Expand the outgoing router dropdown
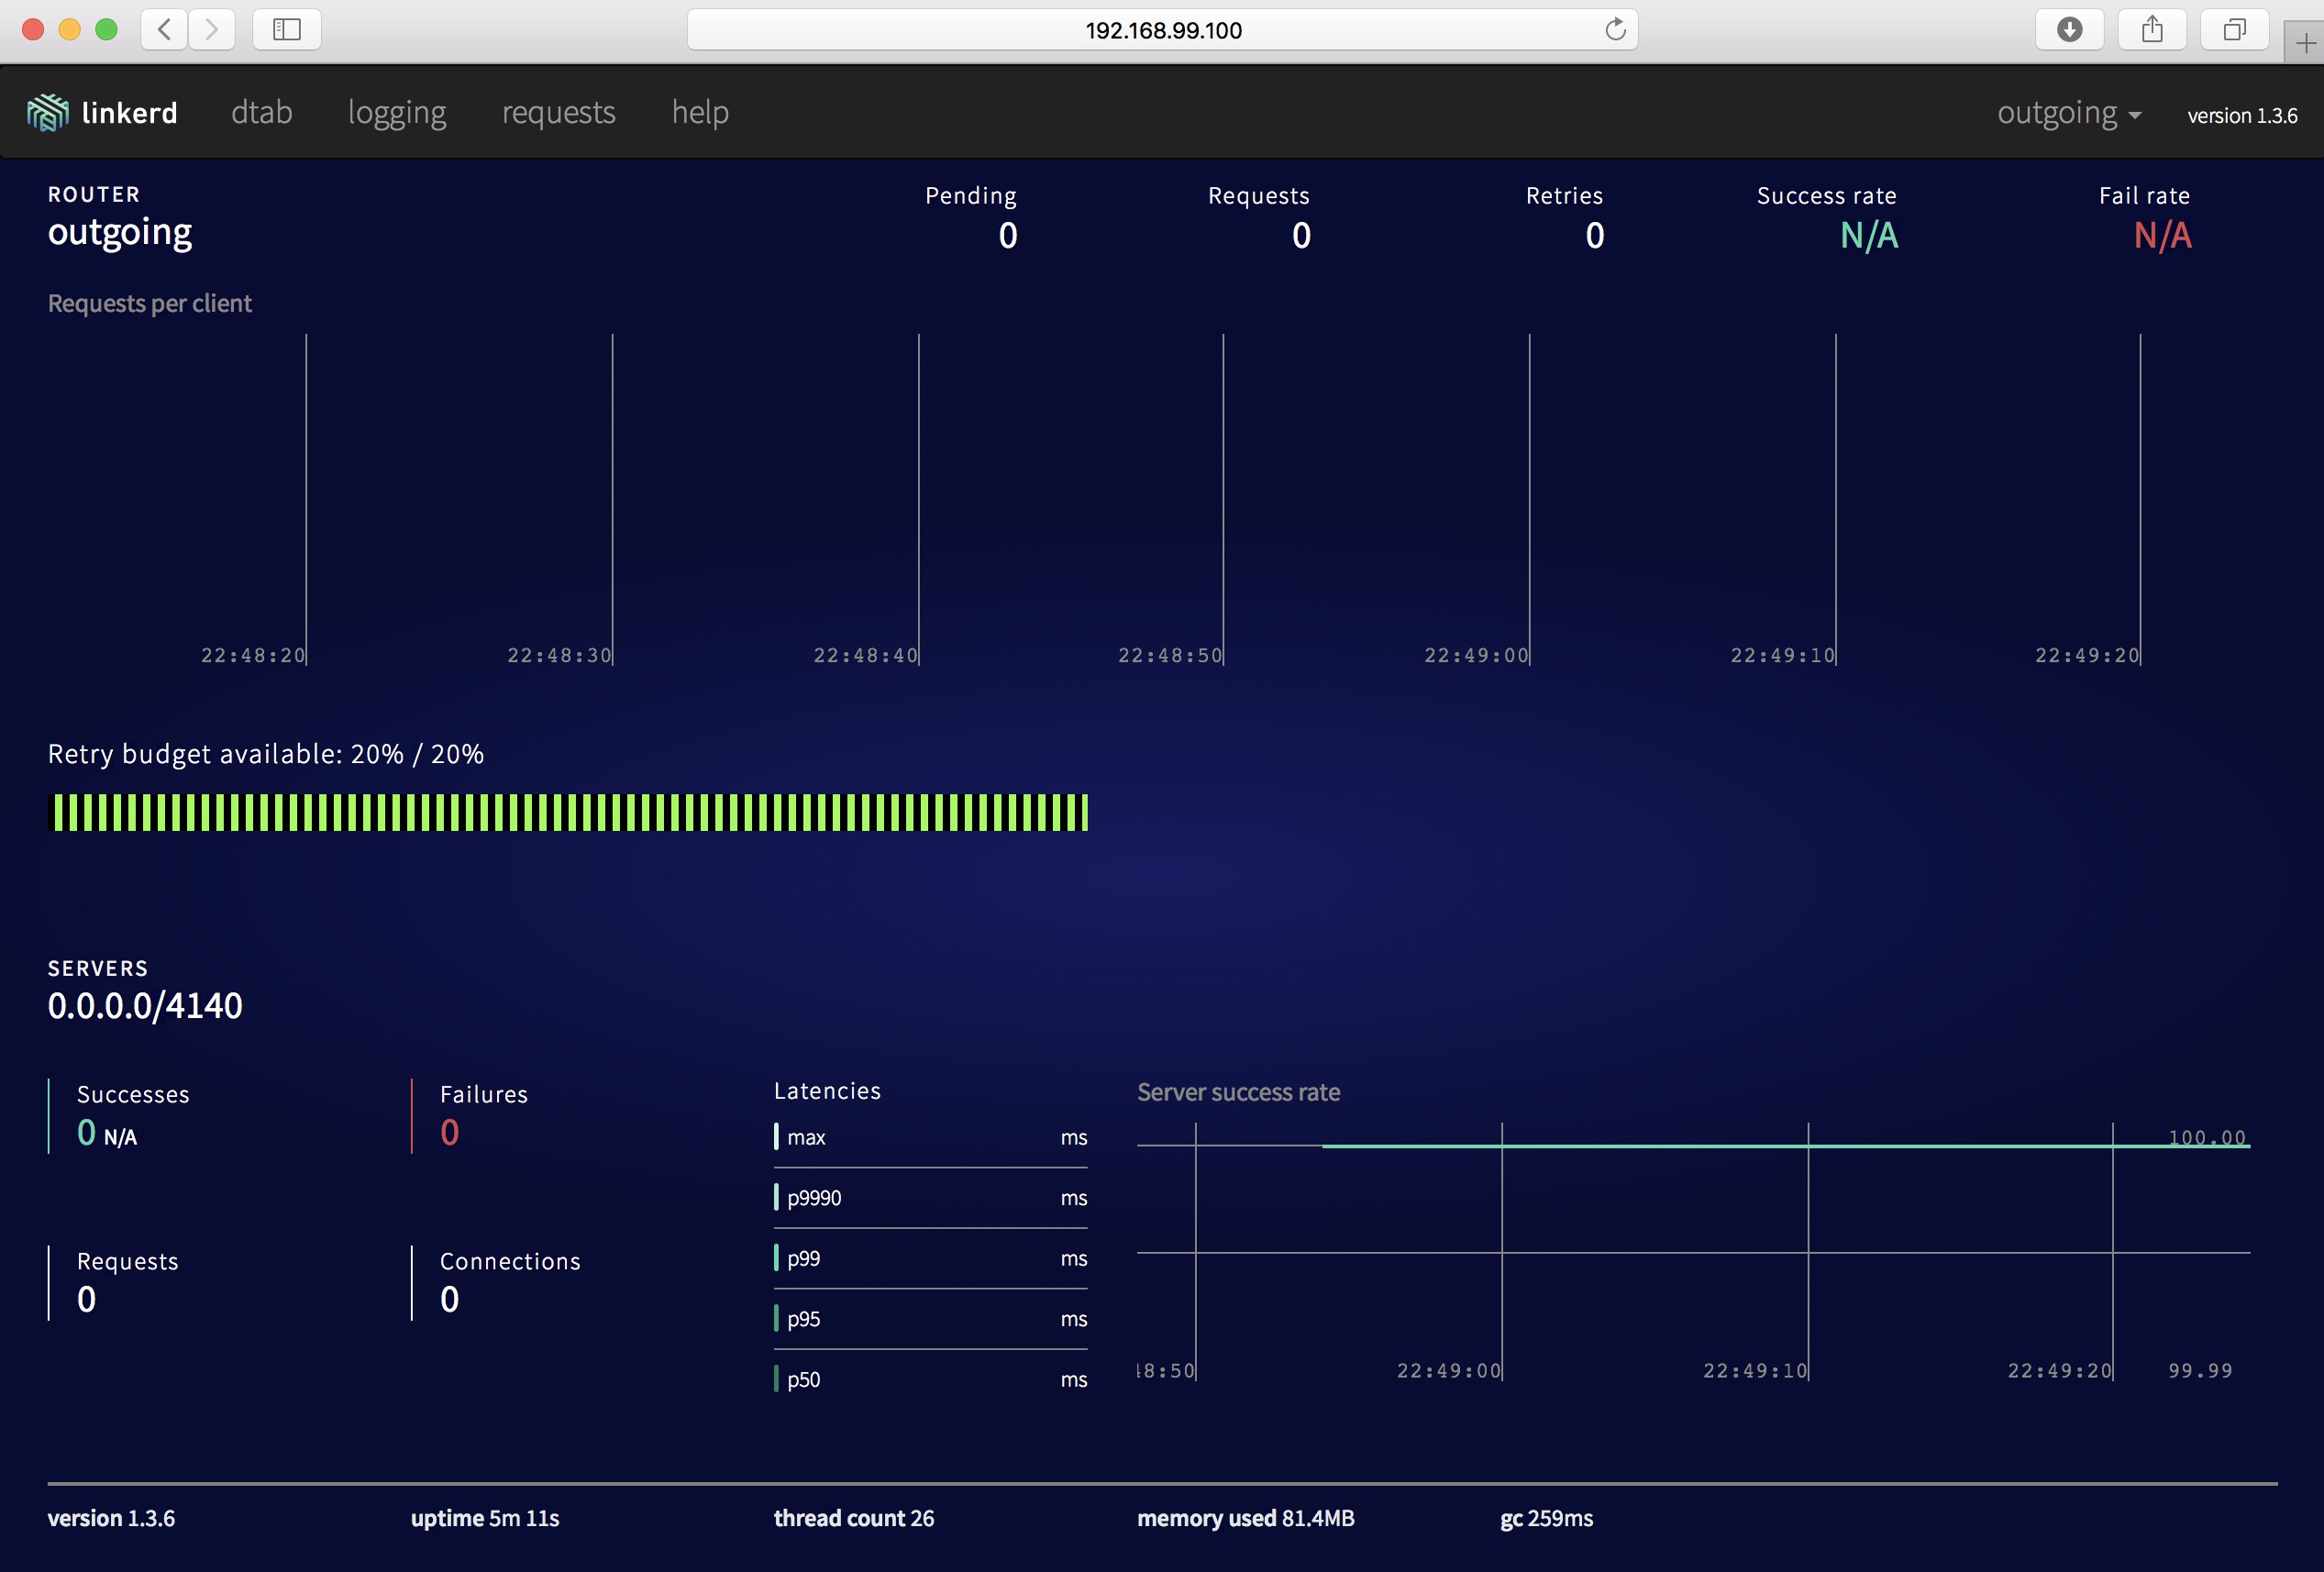Viewport: 2324px width, 1572px height. 2068,113
